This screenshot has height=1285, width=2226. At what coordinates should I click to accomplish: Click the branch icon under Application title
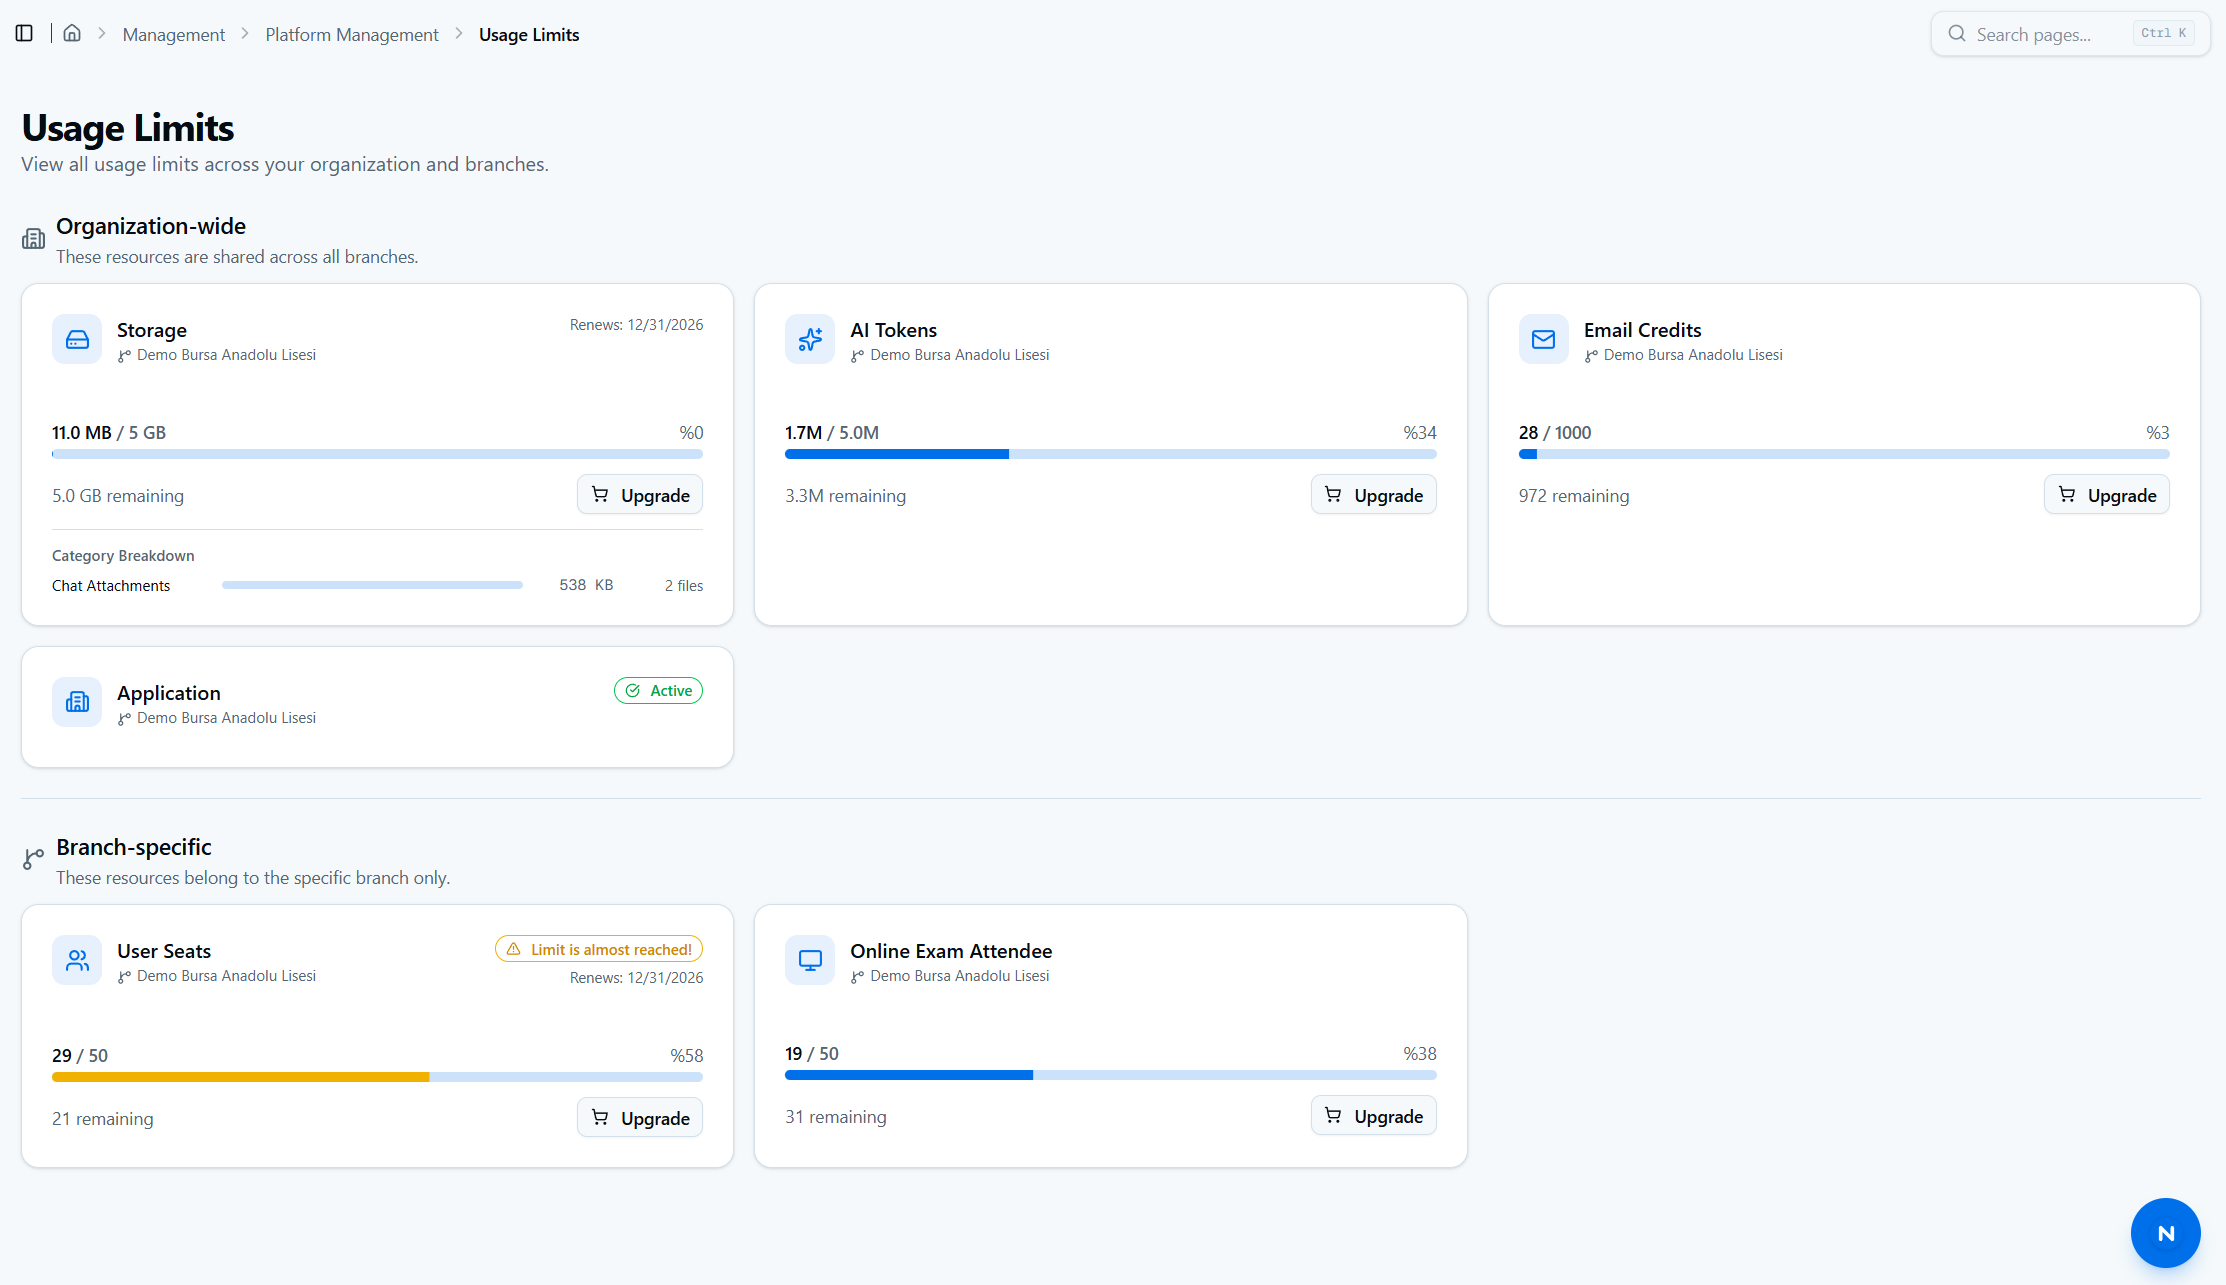(x=124, y=719)
